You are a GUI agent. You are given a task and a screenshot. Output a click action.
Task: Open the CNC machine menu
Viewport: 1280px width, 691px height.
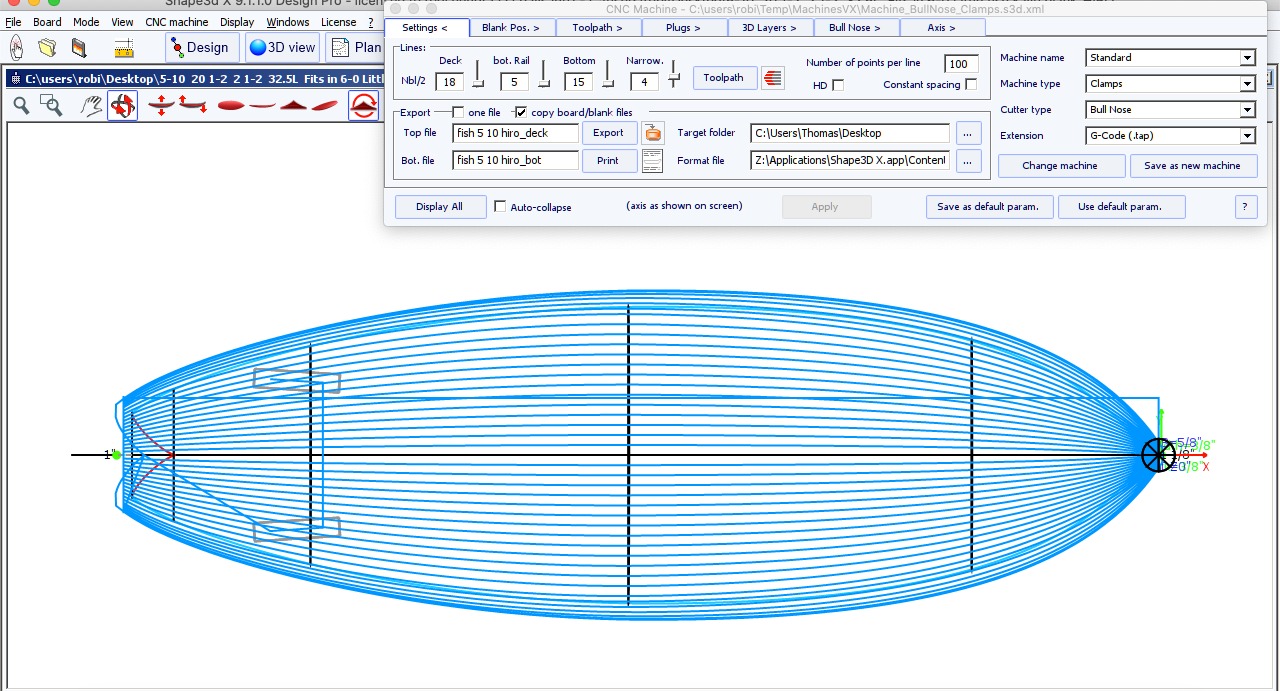pyautogui.click(x=177, y=22)
